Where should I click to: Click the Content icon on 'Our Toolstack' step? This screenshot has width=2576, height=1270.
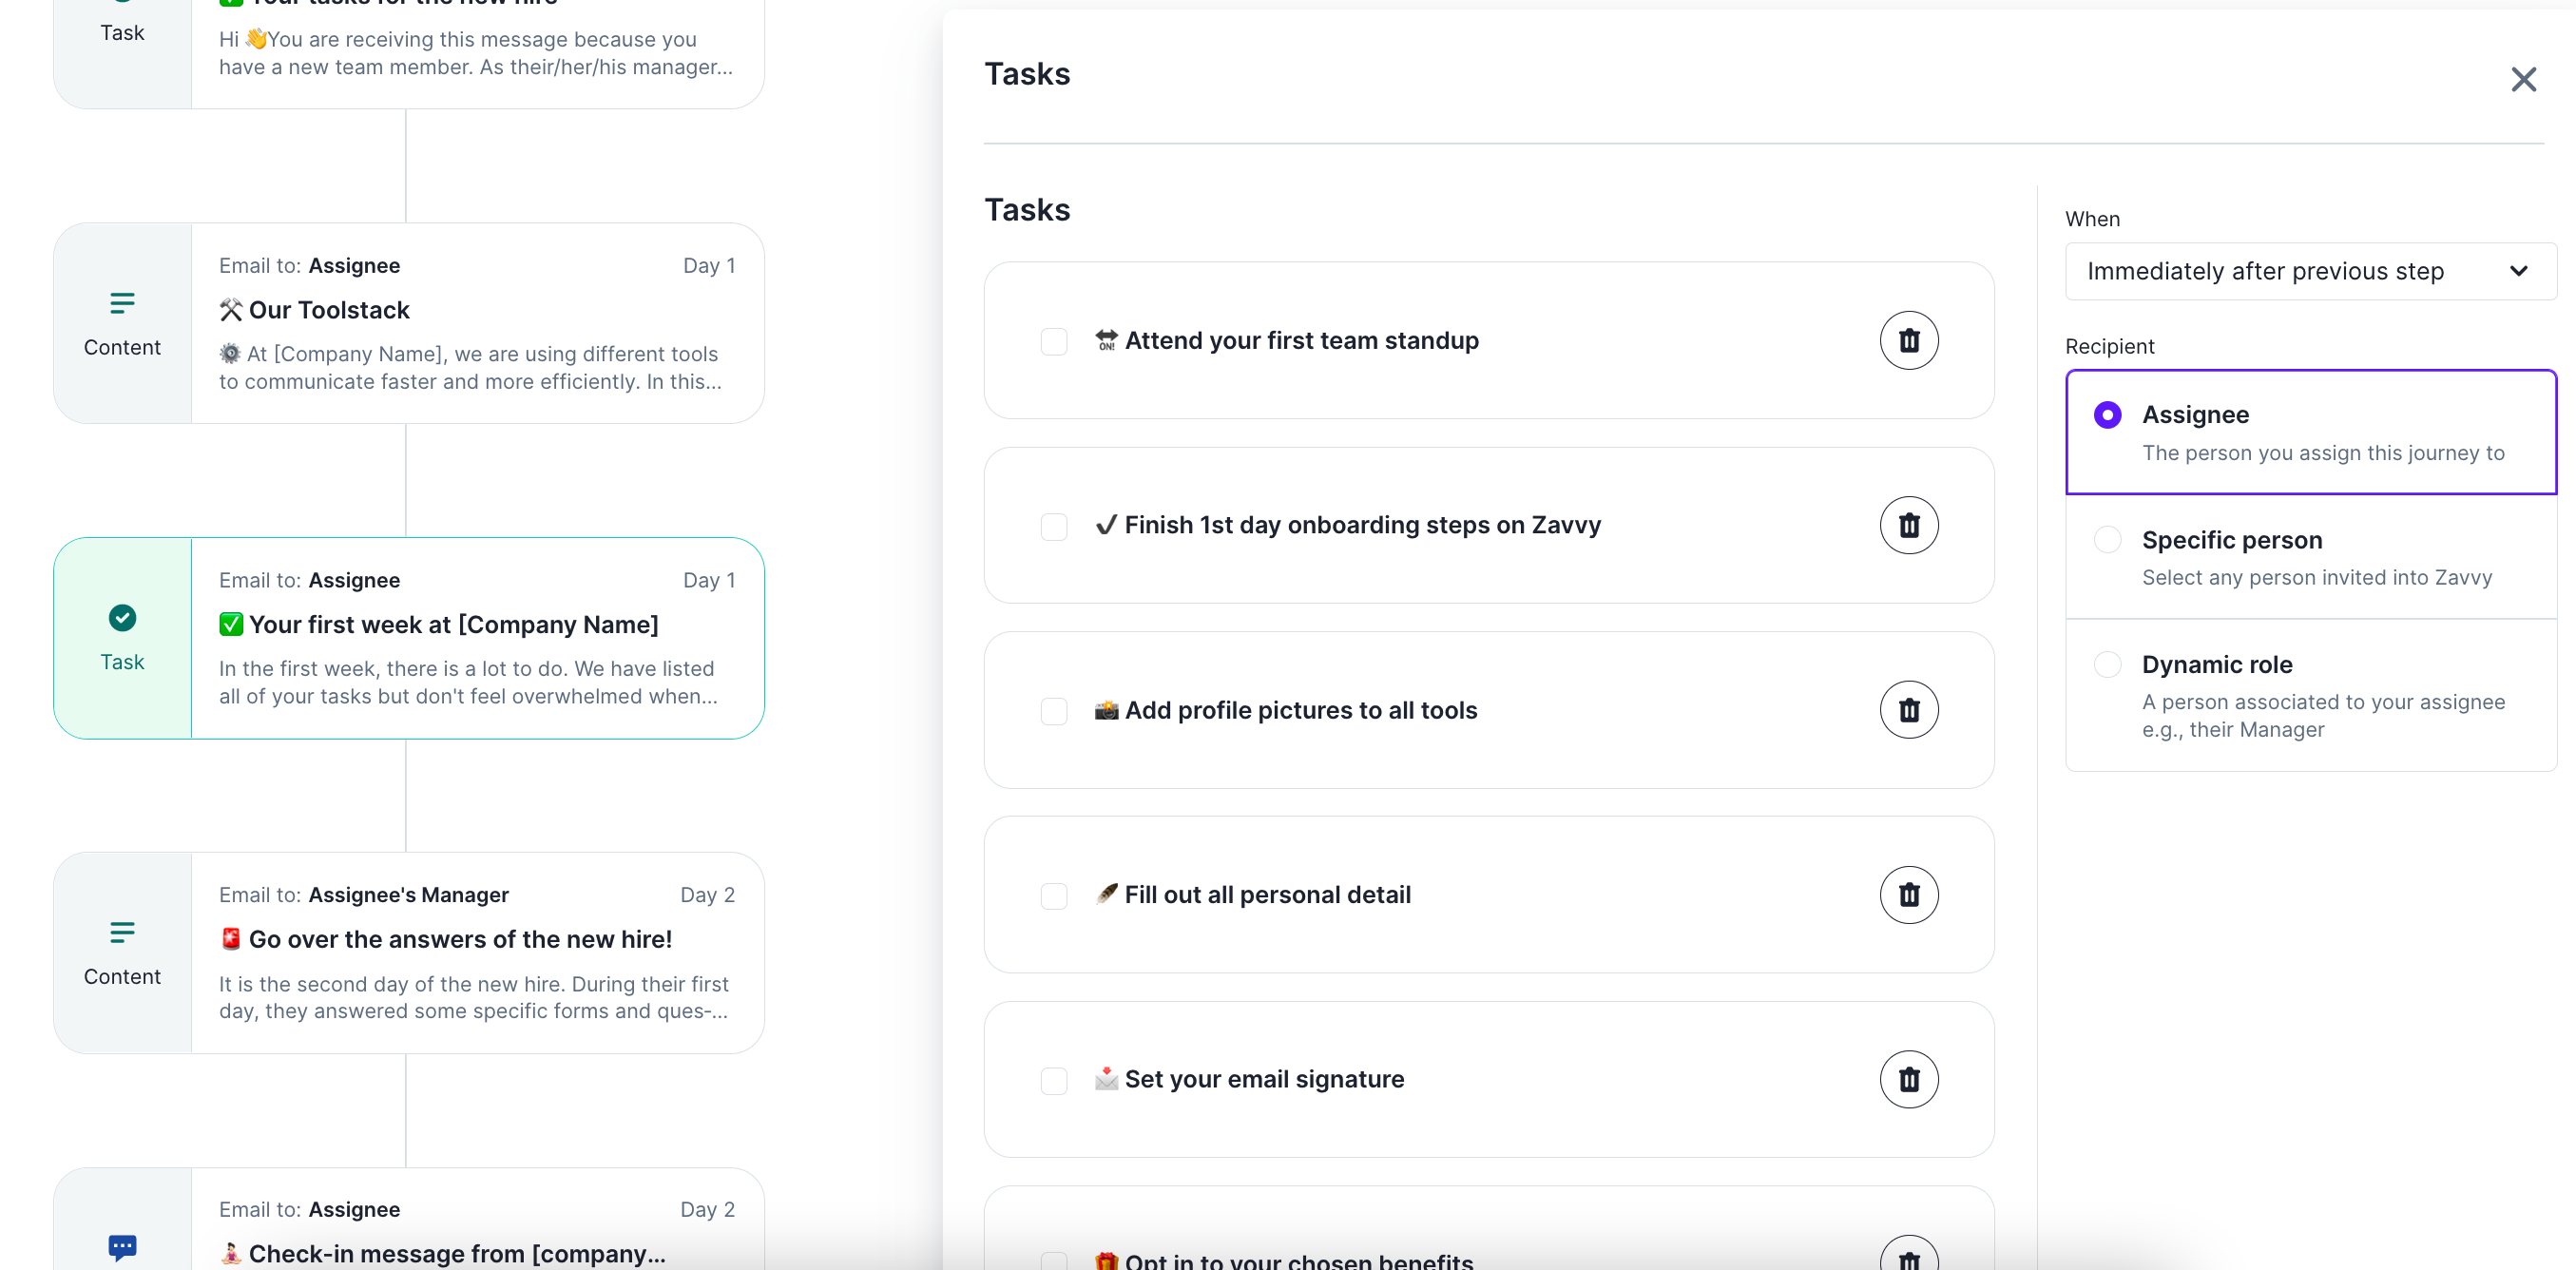pyautogui.click(x=122, y=303)
